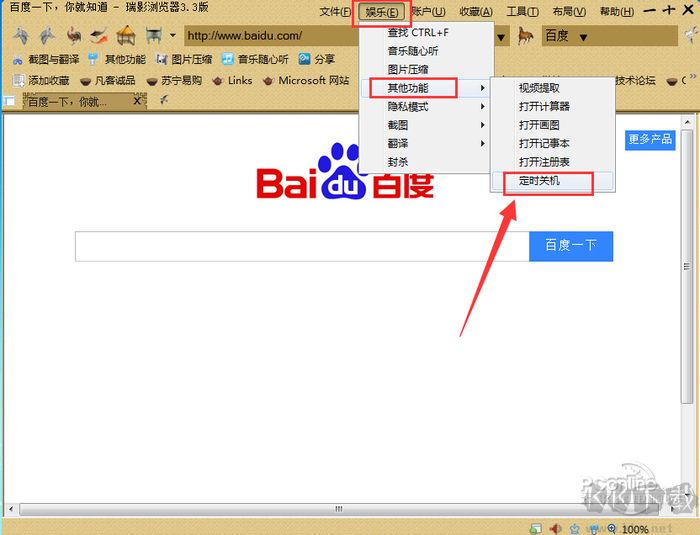This screenshot has width=700, height=535.
Task: Choose 打开计算器 from the submenu
Action: [x=545, y=106]
